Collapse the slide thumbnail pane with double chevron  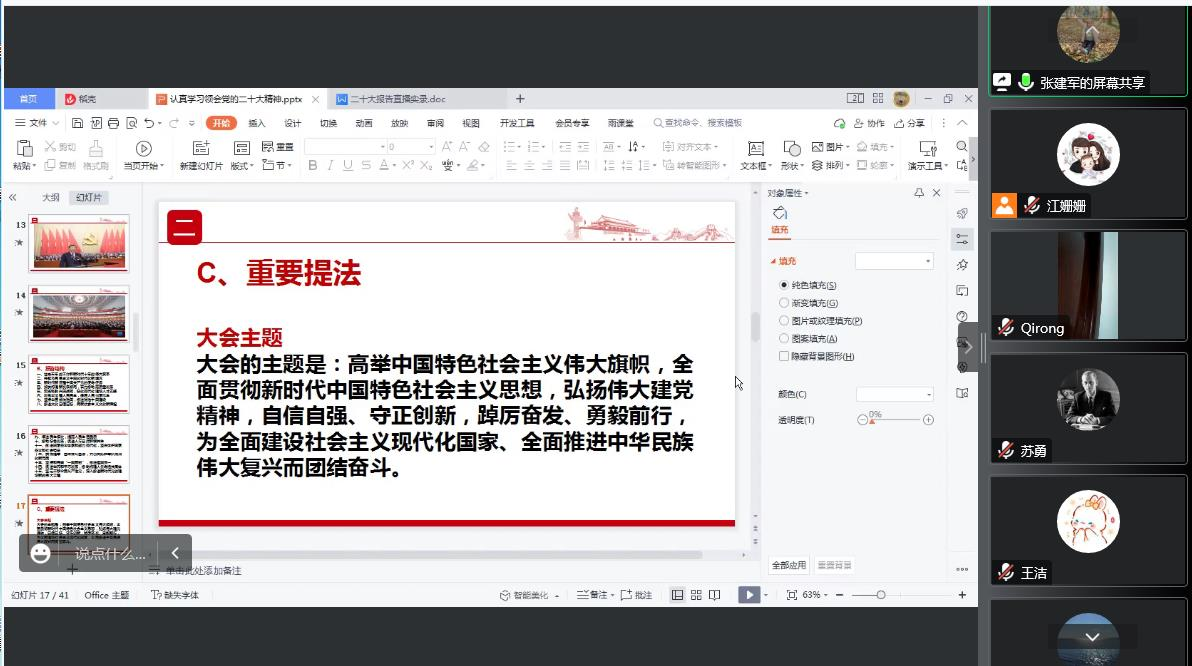click(13, 198)
